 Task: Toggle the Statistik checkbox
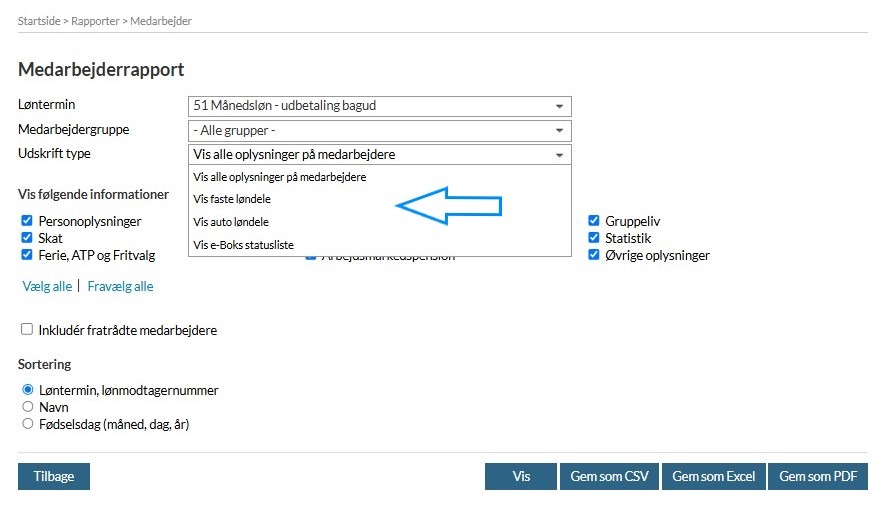pyautogui.click(x=594, y=238)
